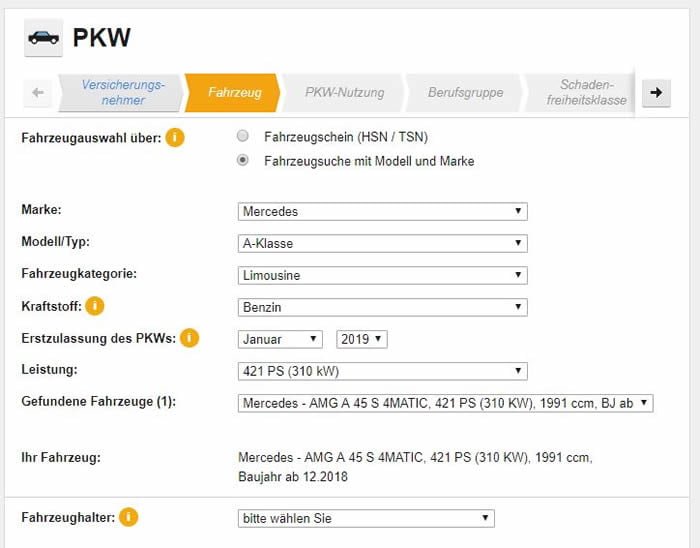
Task: Click the PKW car icon
Action: [x=43, y=37]
